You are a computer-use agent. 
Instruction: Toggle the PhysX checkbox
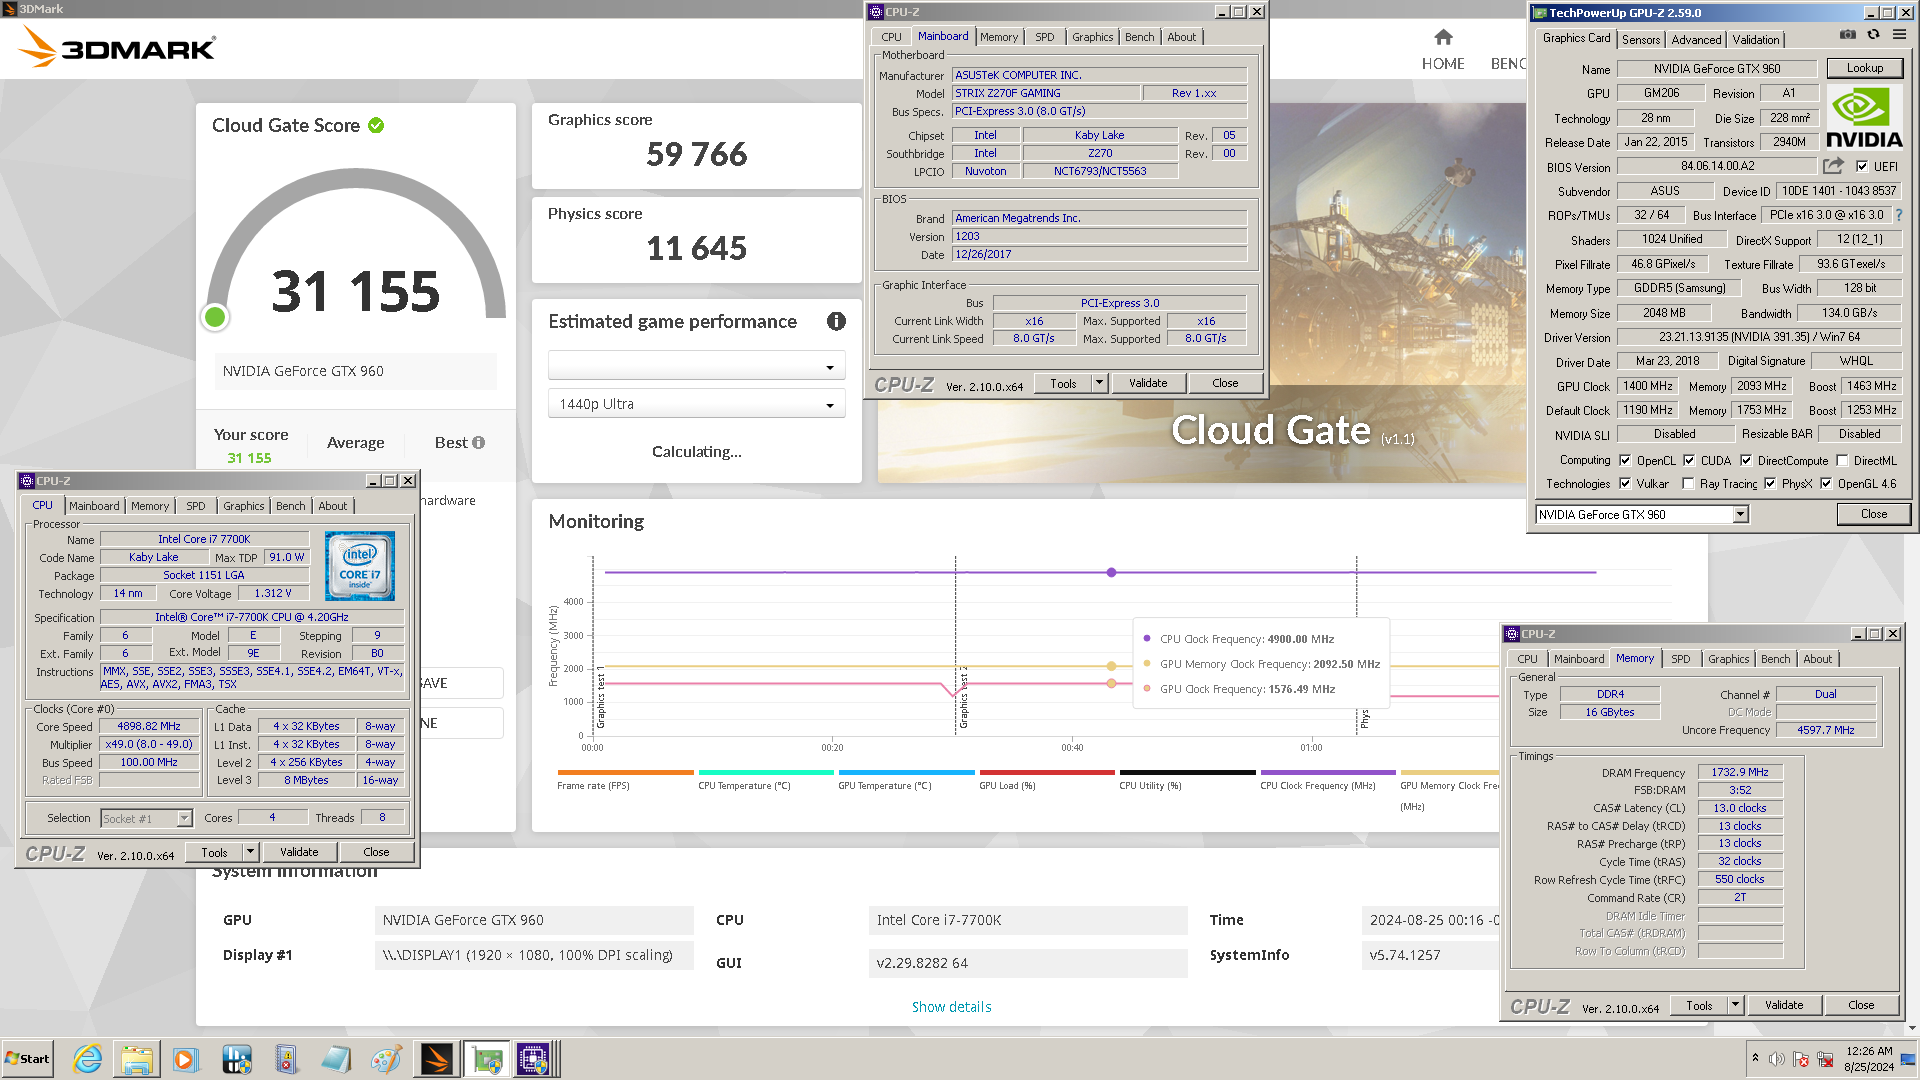click(1770, 484)
